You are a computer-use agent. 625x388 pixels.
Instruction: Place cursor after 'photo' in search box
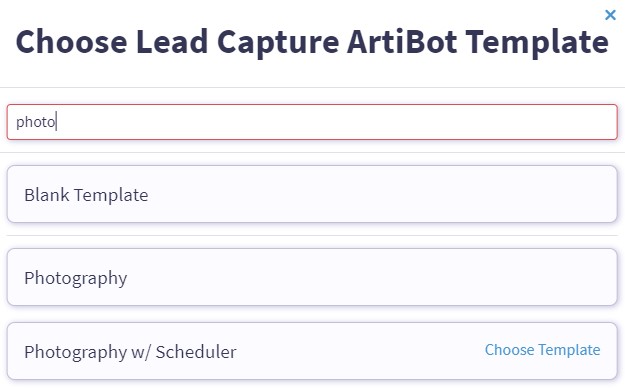[56, 122]
